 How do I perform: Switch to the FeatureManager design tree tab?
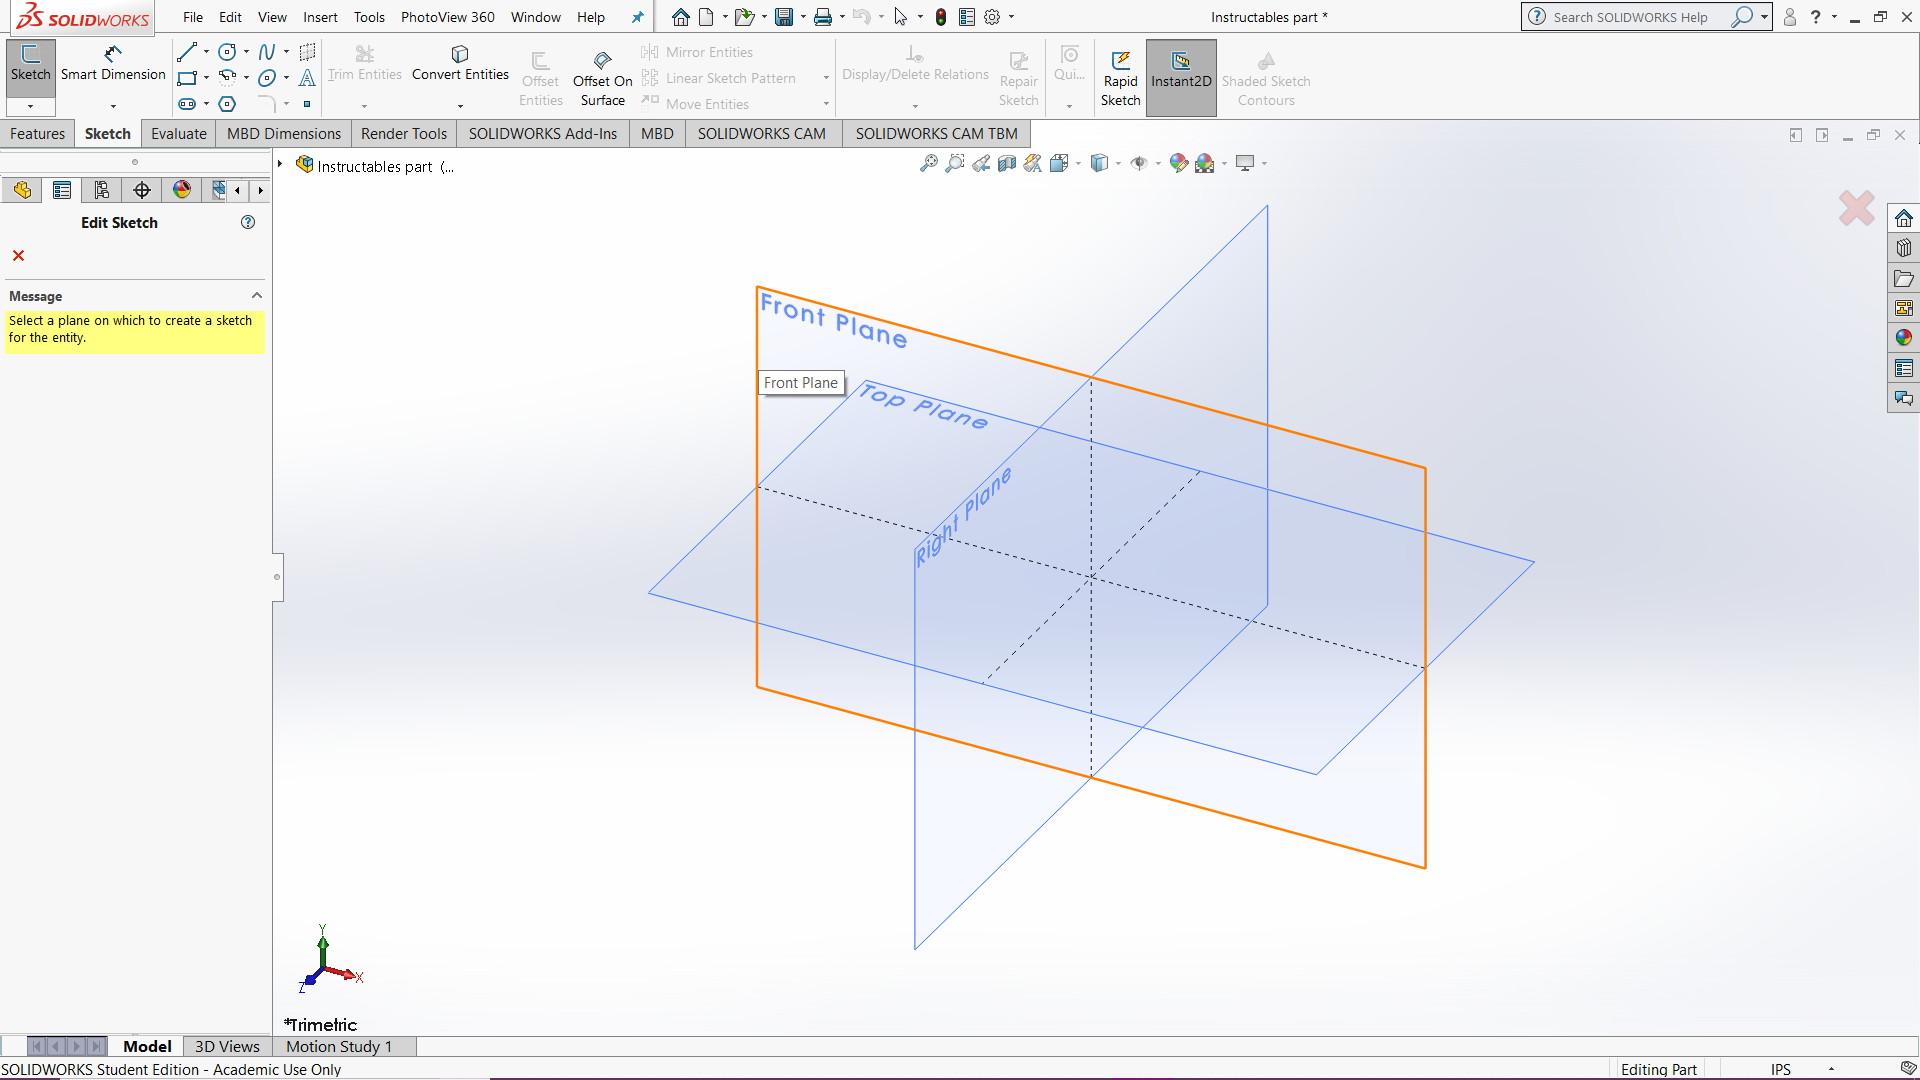point(22,189)
